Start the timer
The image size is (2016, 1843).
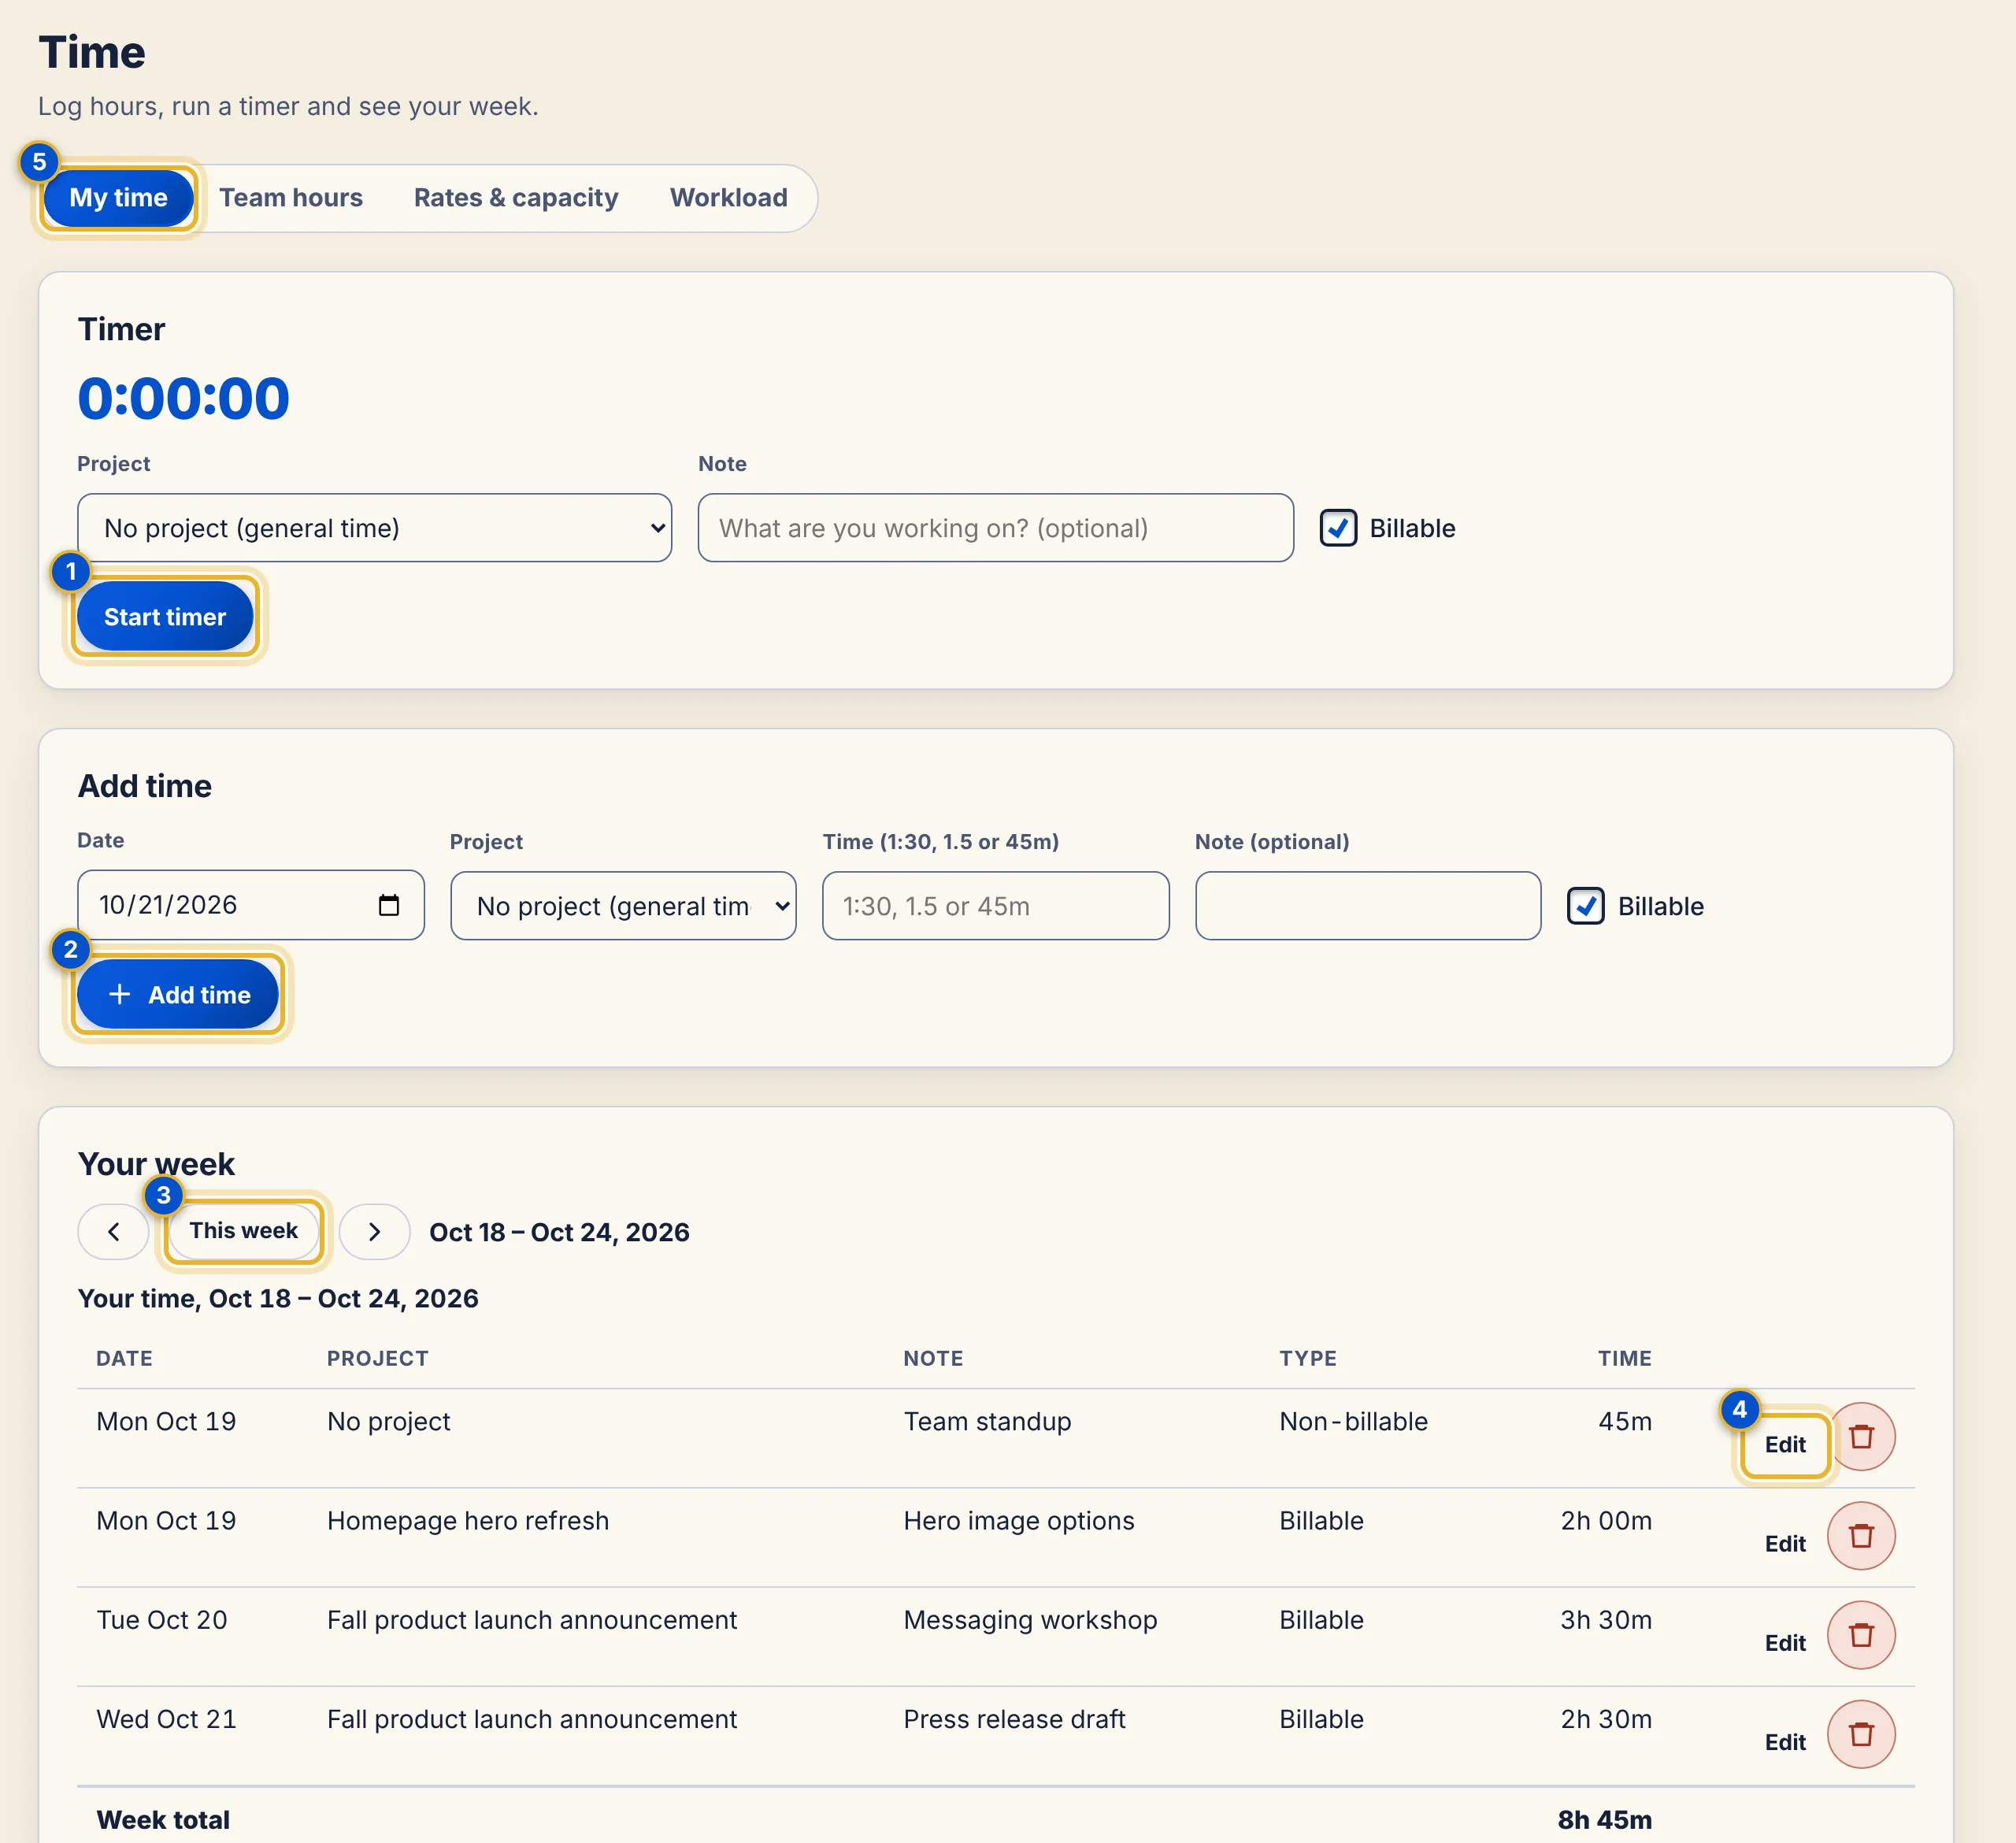[x=165, y=617]
